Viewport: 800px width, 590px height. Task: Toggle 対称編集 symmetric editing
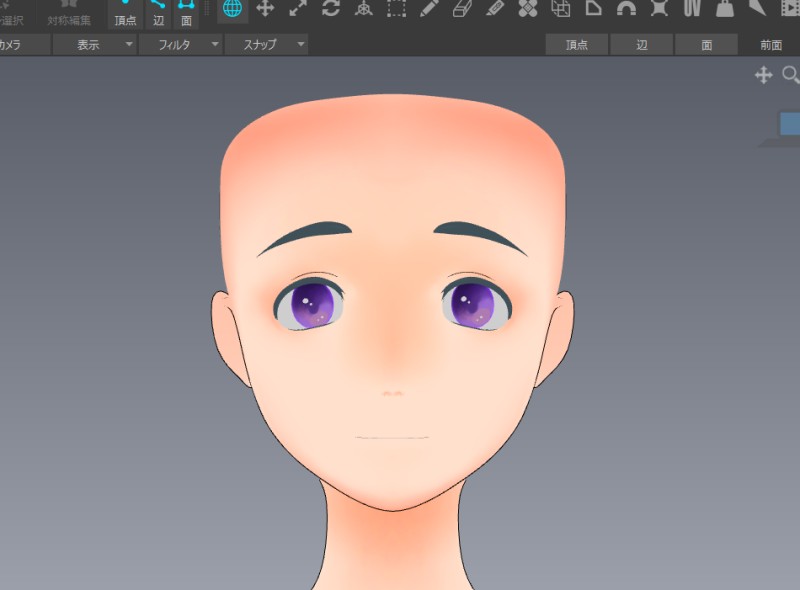tap(69, 14)
